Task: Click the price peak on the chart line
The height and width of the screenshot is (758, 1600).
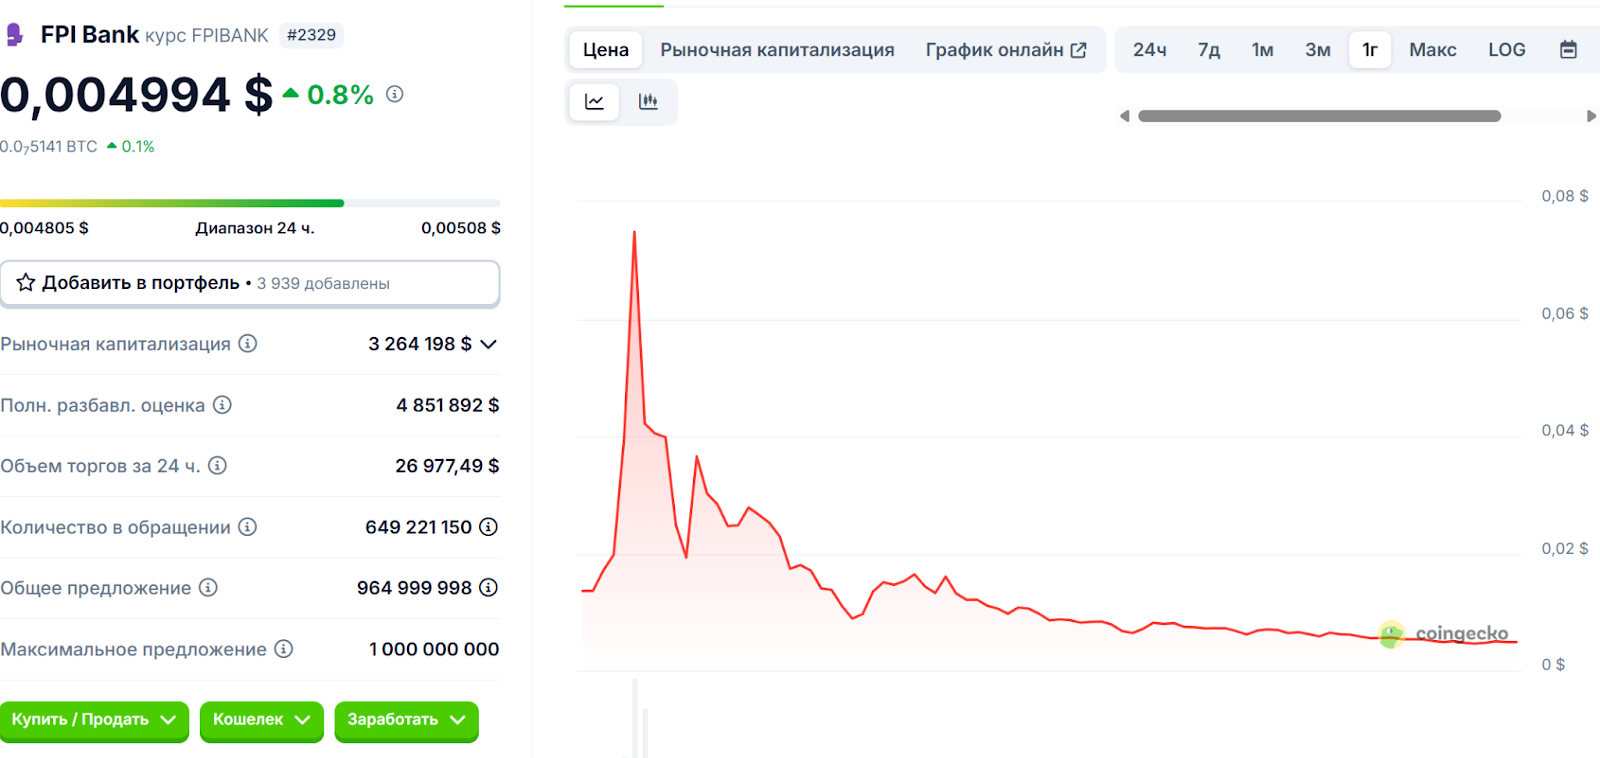Action: (634, 233)
